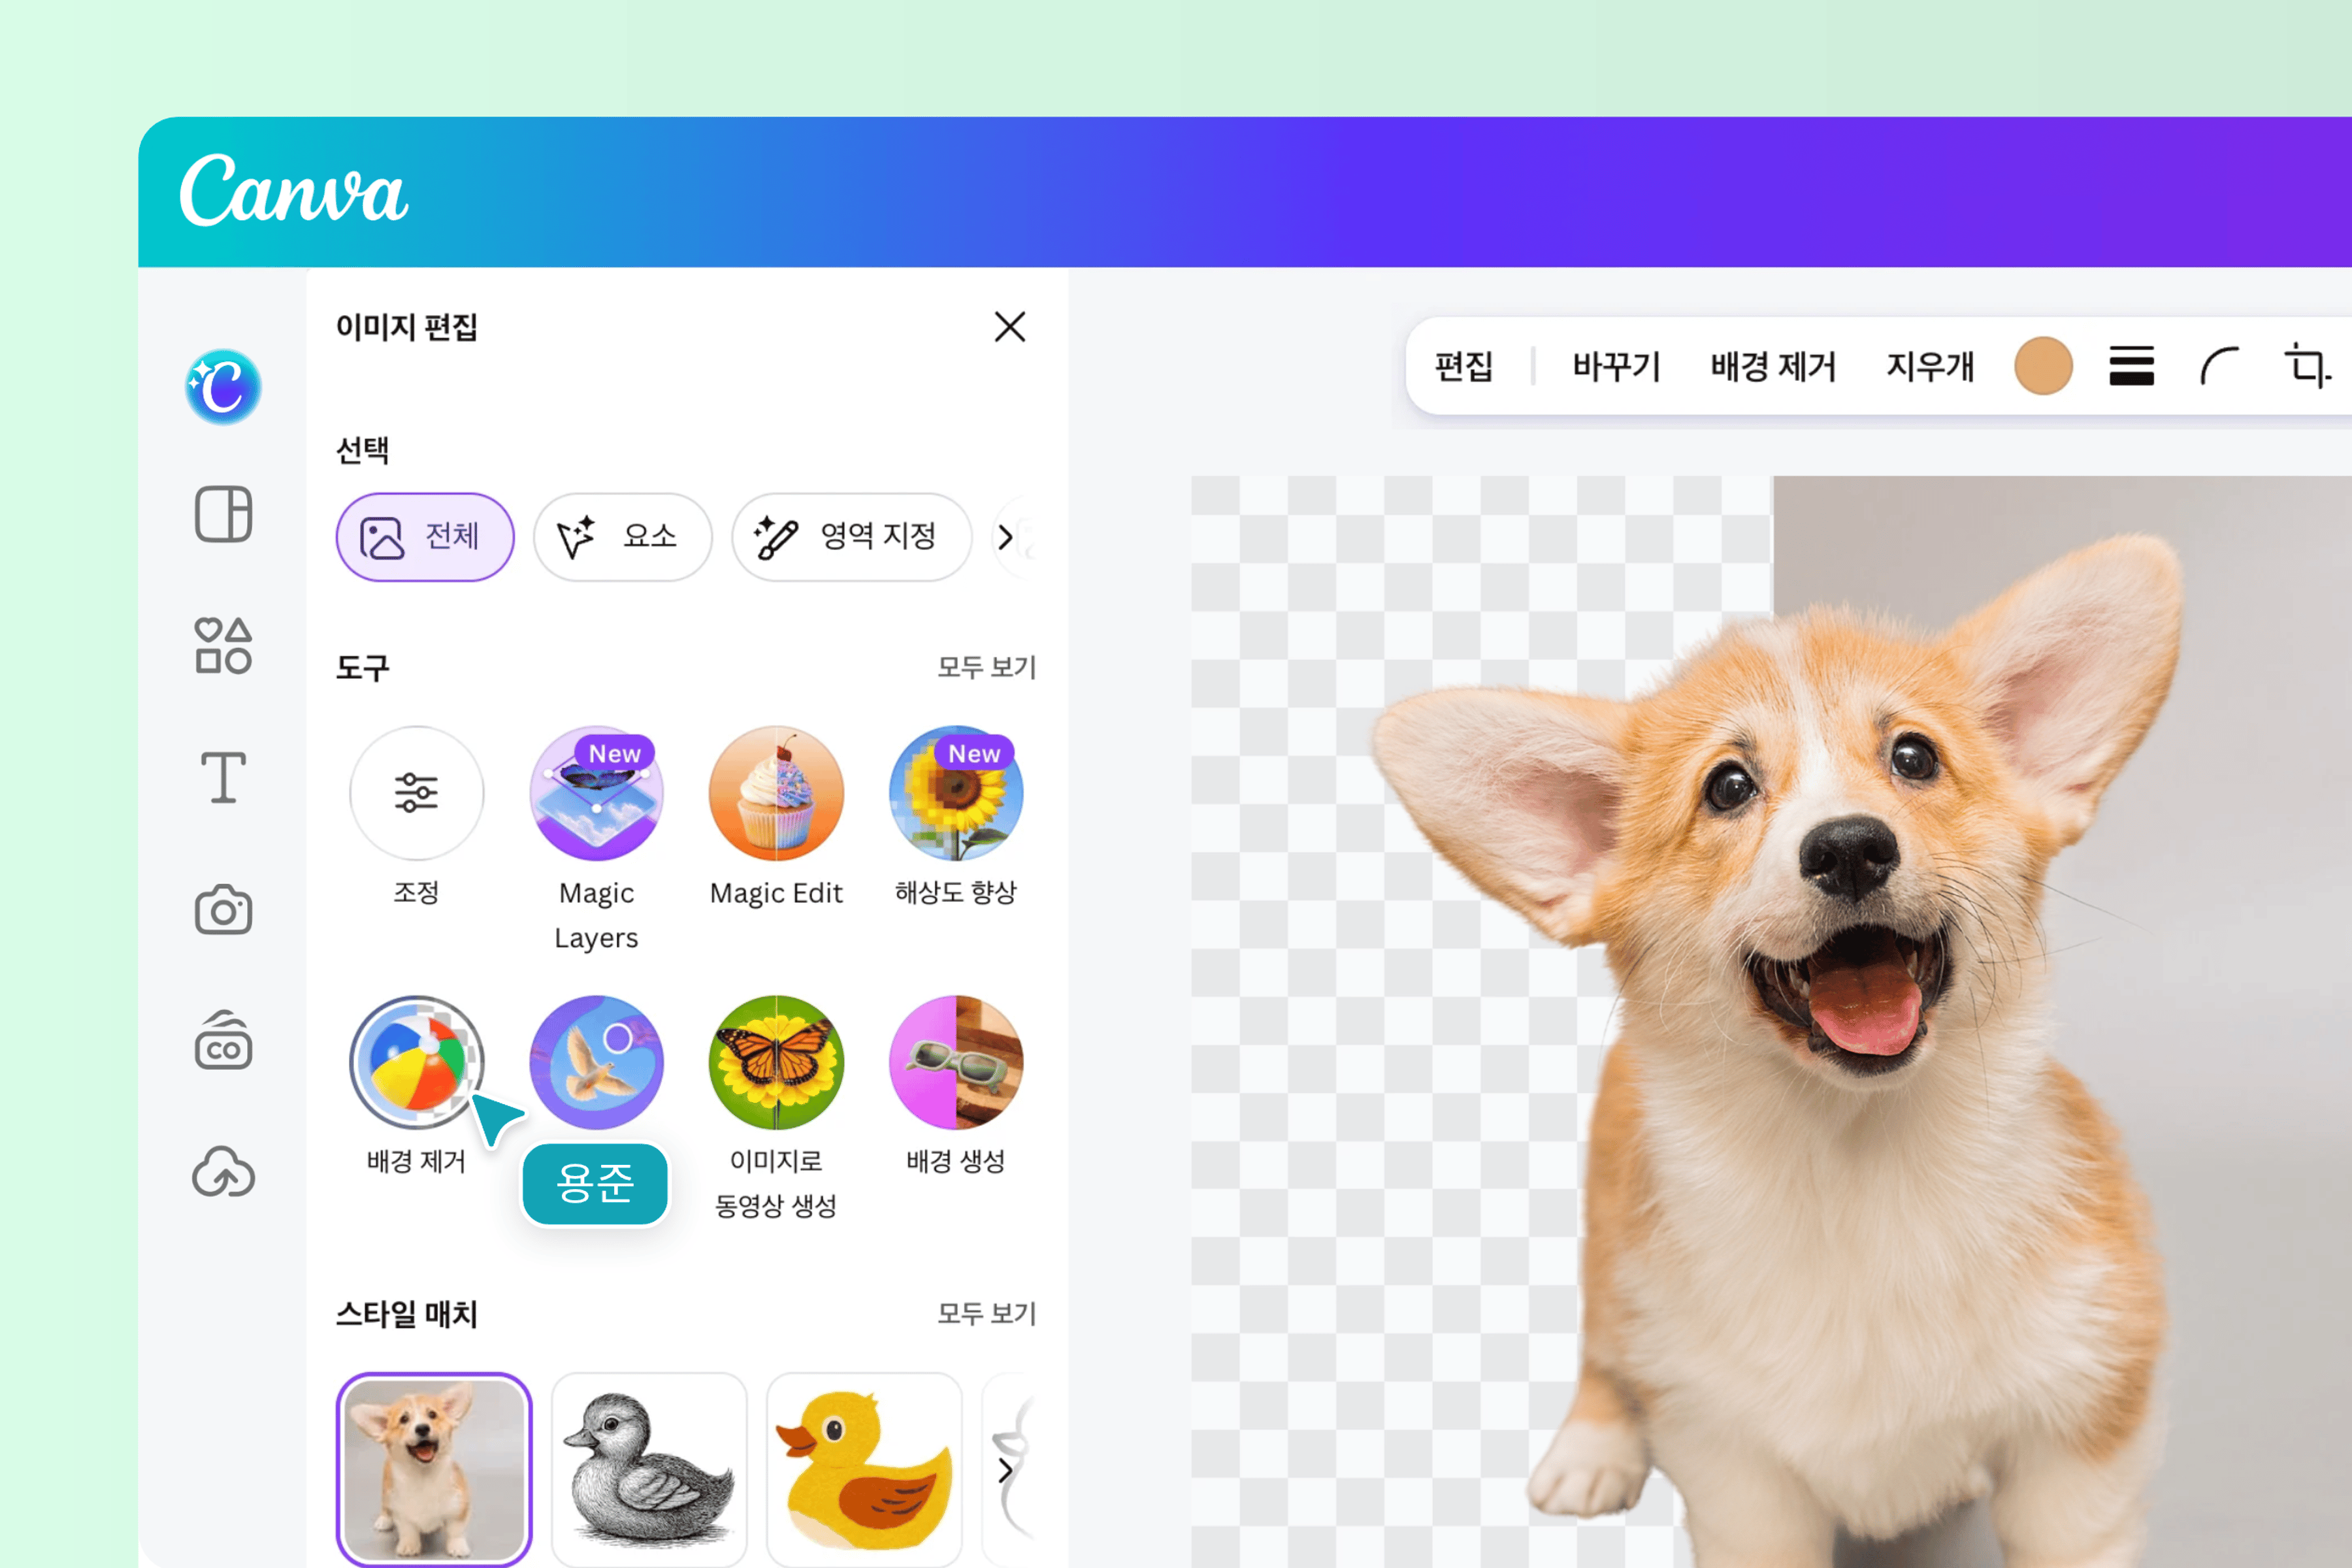Choose the sketched duck style thumbnail
2352x1568 pixels.
649,1470
